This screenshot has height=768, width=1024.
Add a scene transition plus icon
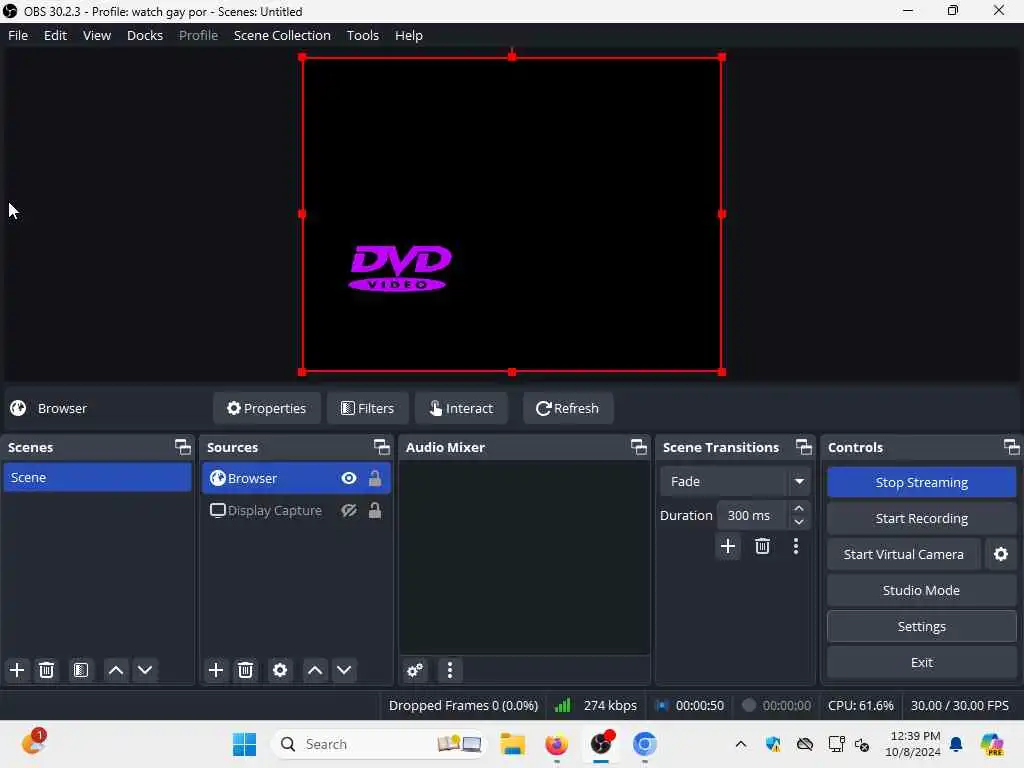click(x=728, y=546)
